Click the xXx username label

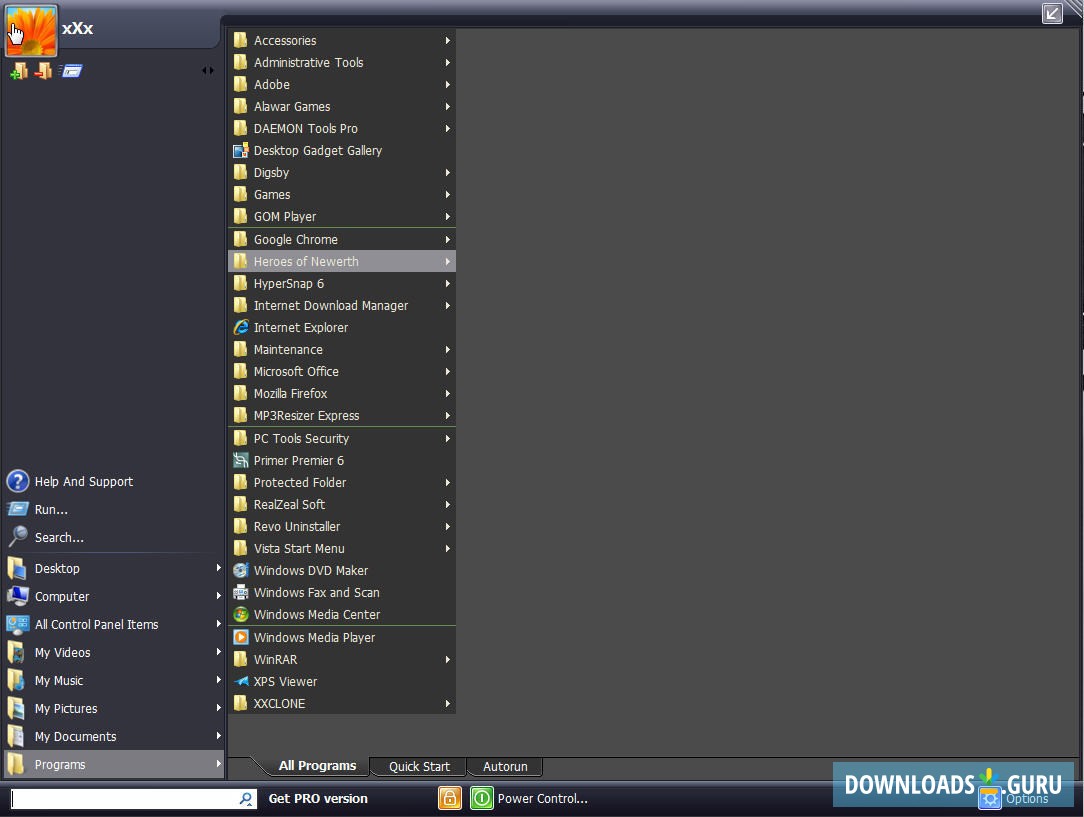point(77,28)
